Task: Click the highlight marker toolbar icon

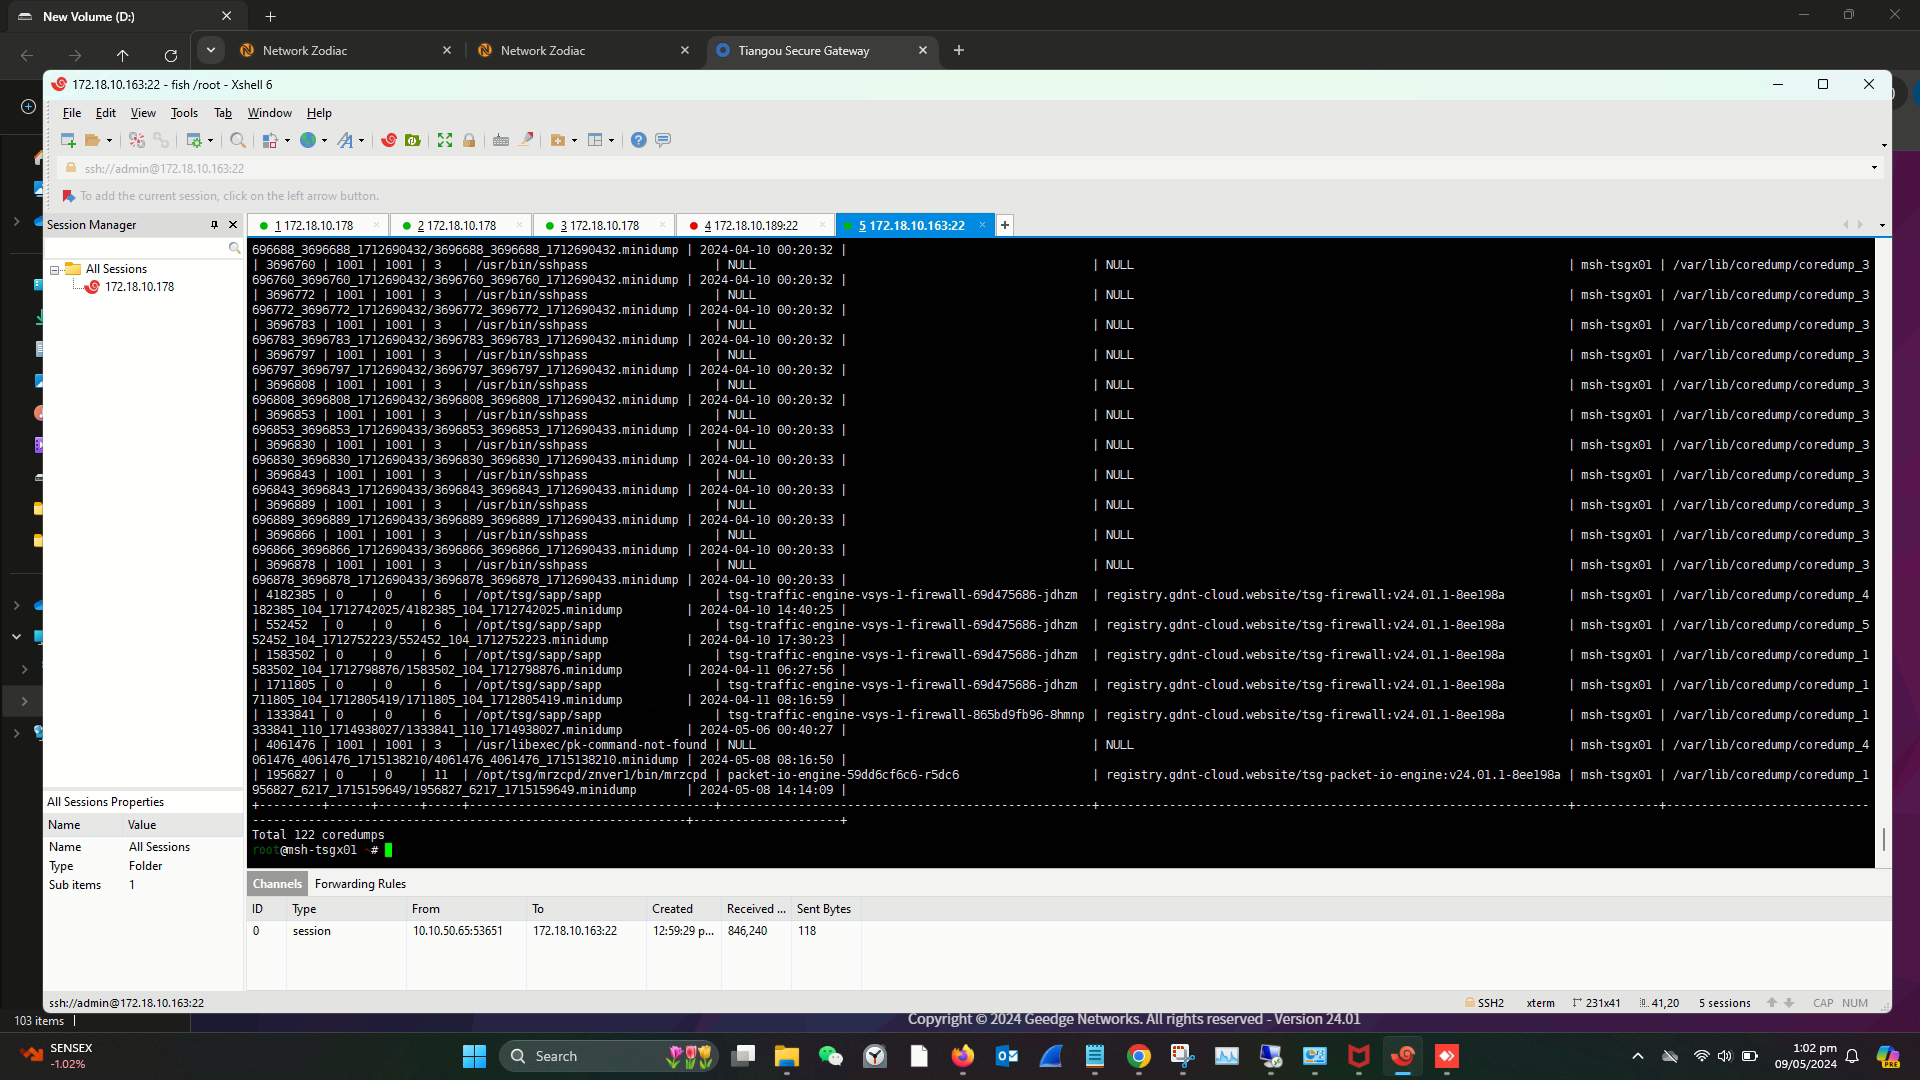Action: pyautogui.click(x=526, y=140)
